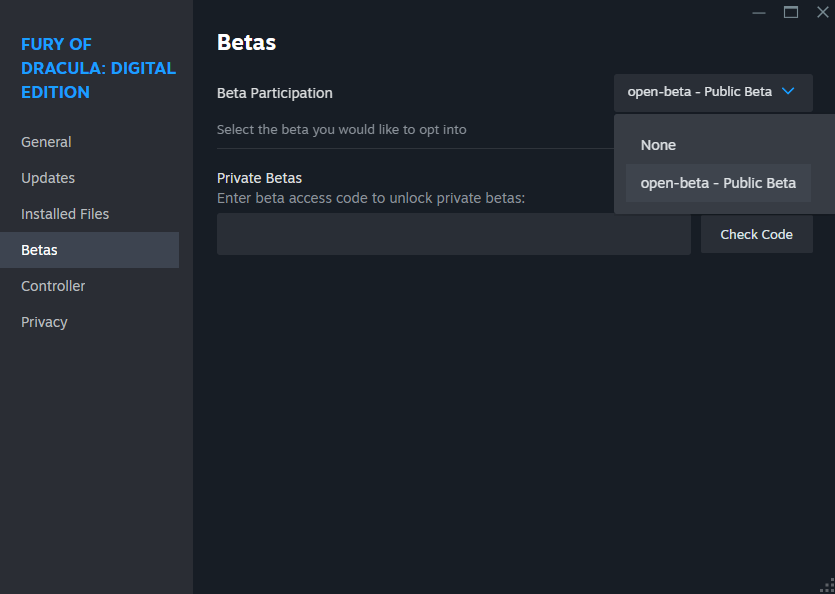
Task: Close the game properties window
Action: point(822,12)
